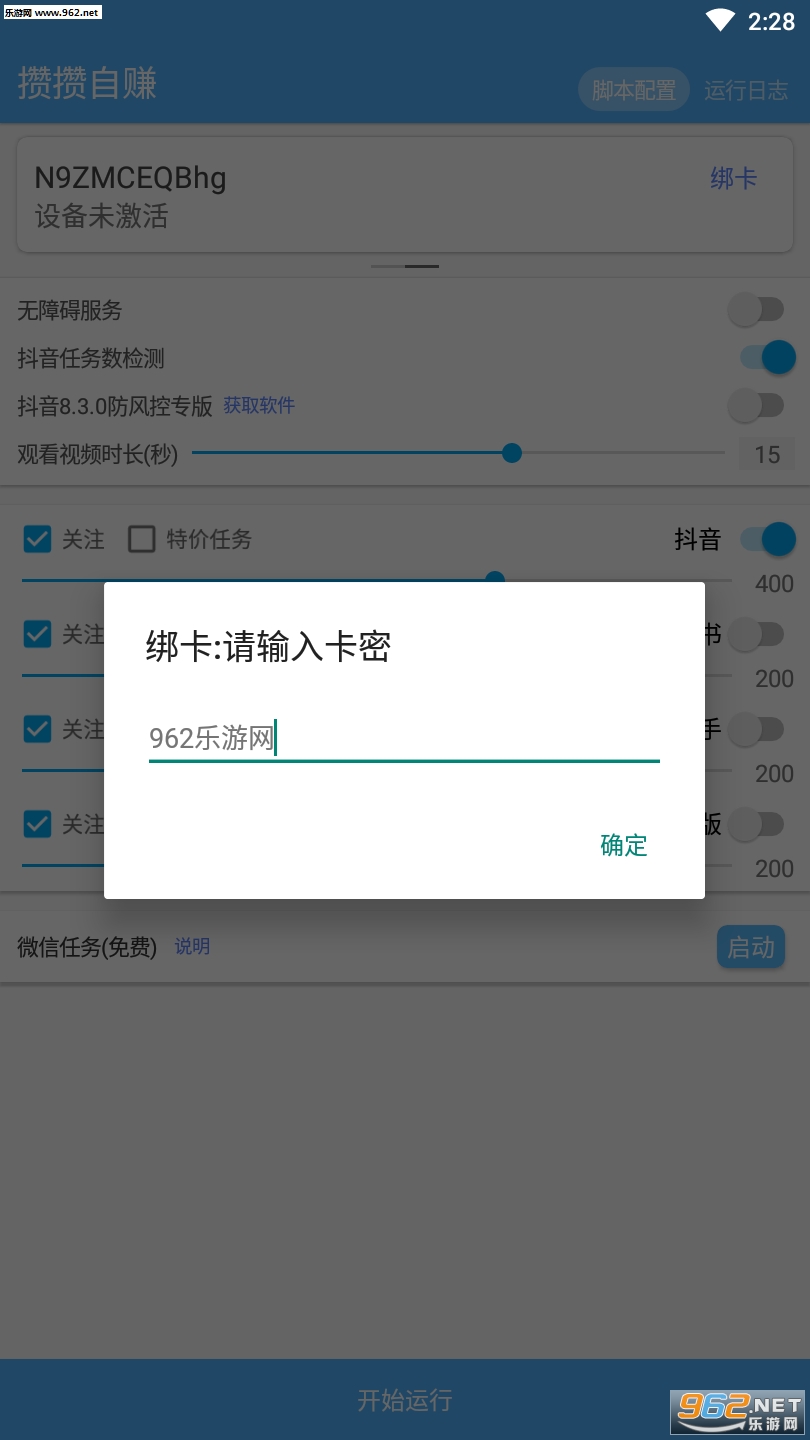The image size is (810, 1440).
Task: Check the 特价任务 checkbox
Action: (x=142, y=539)
